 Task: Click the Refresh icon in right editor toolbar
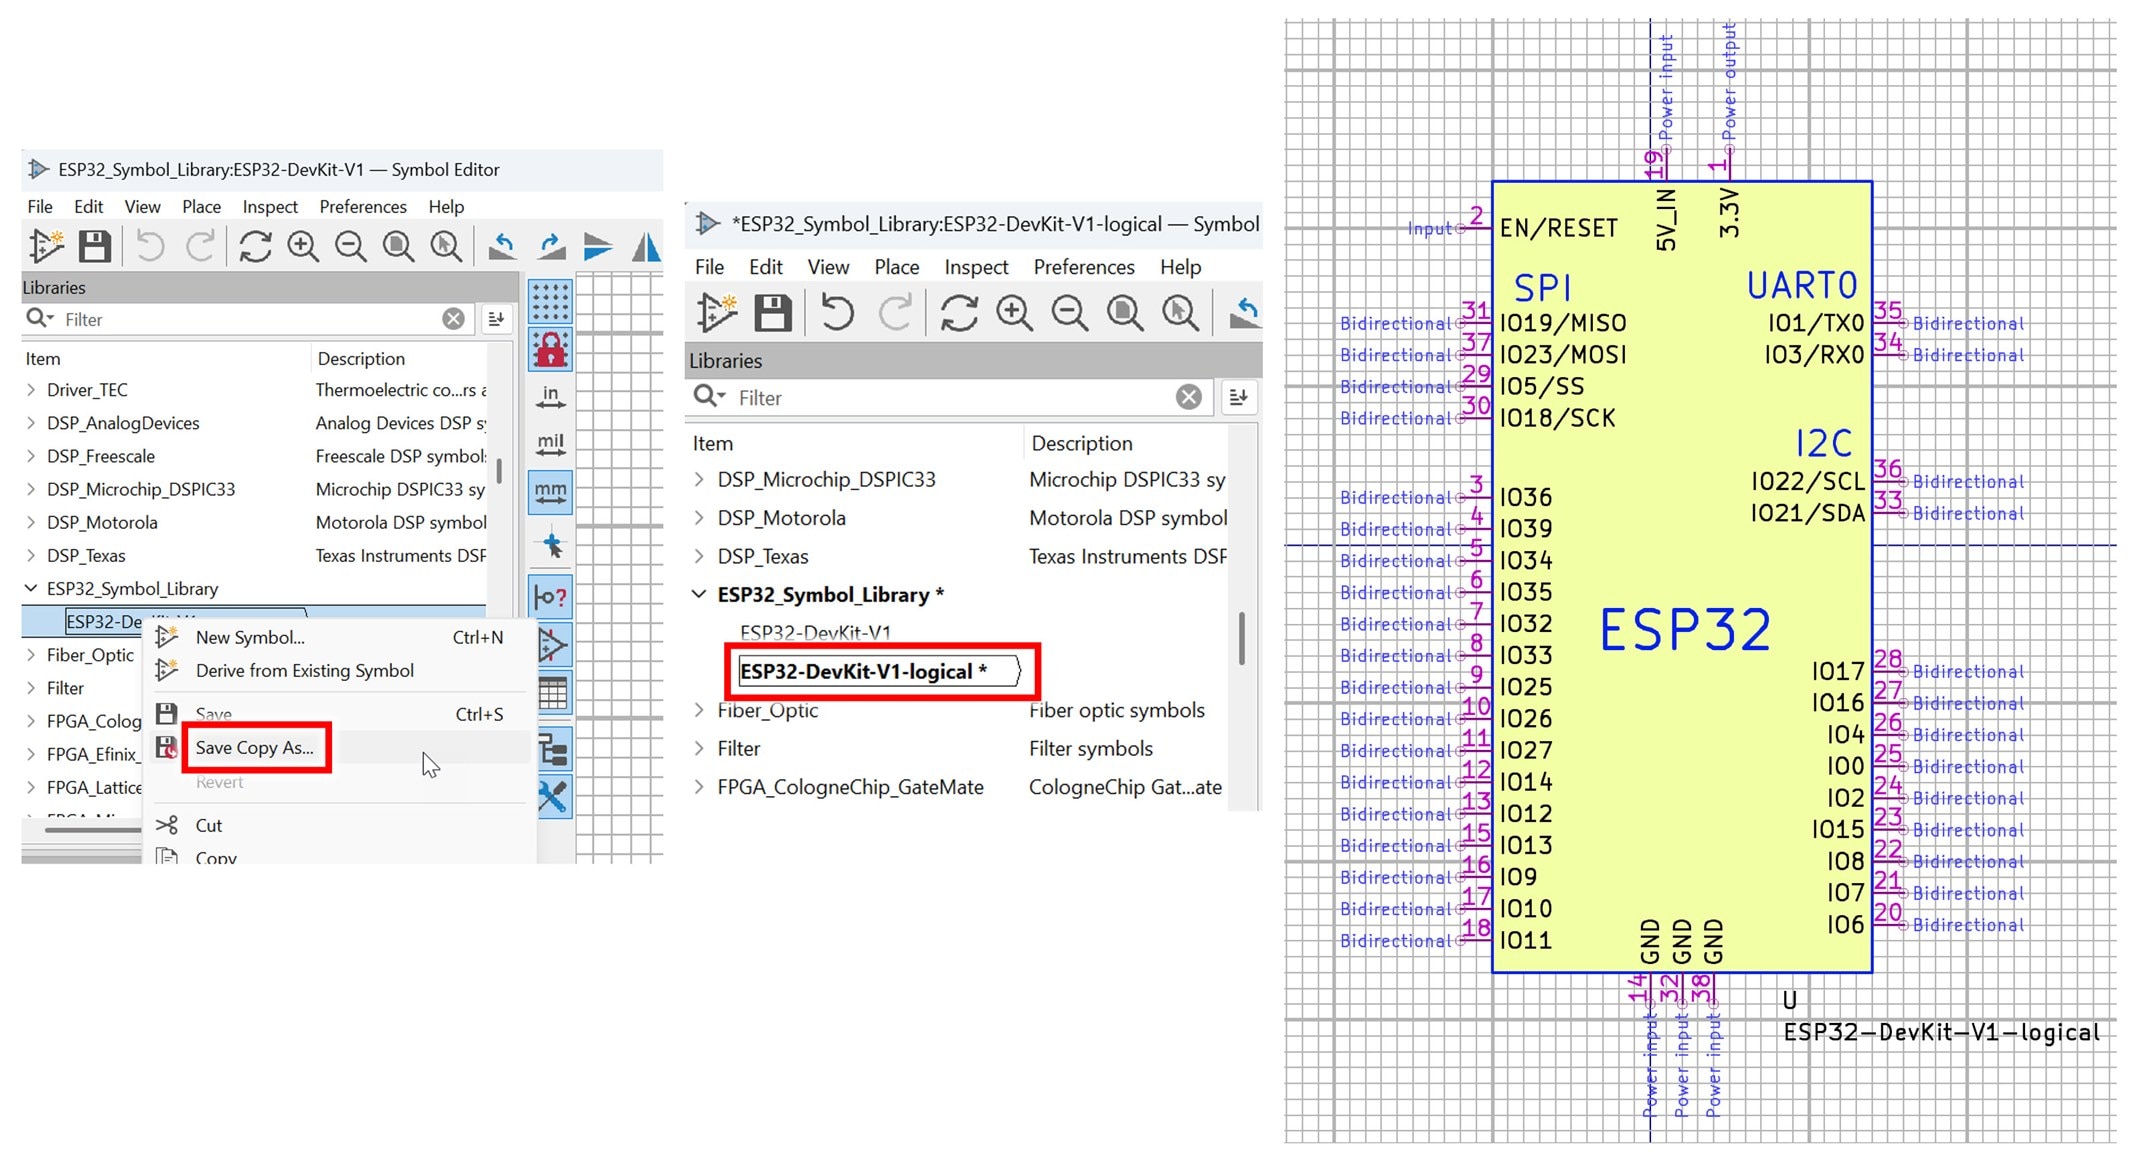pyautogui.click(x=958, y=313)
